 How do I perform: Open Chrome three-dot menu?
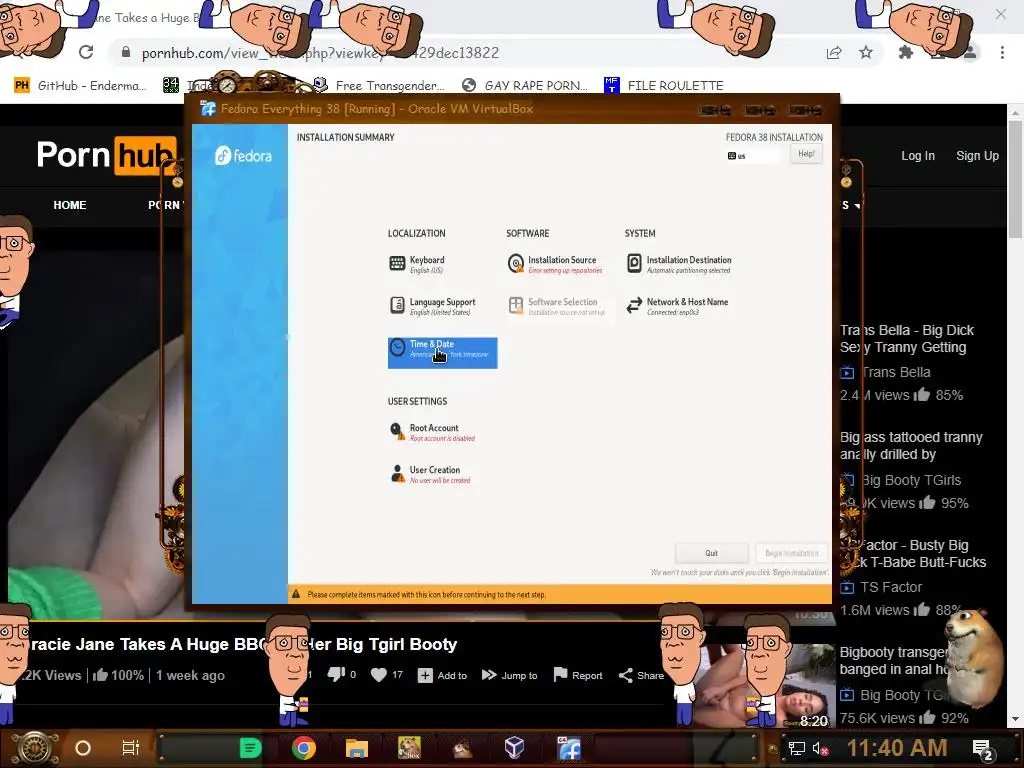pos(1002,53)
